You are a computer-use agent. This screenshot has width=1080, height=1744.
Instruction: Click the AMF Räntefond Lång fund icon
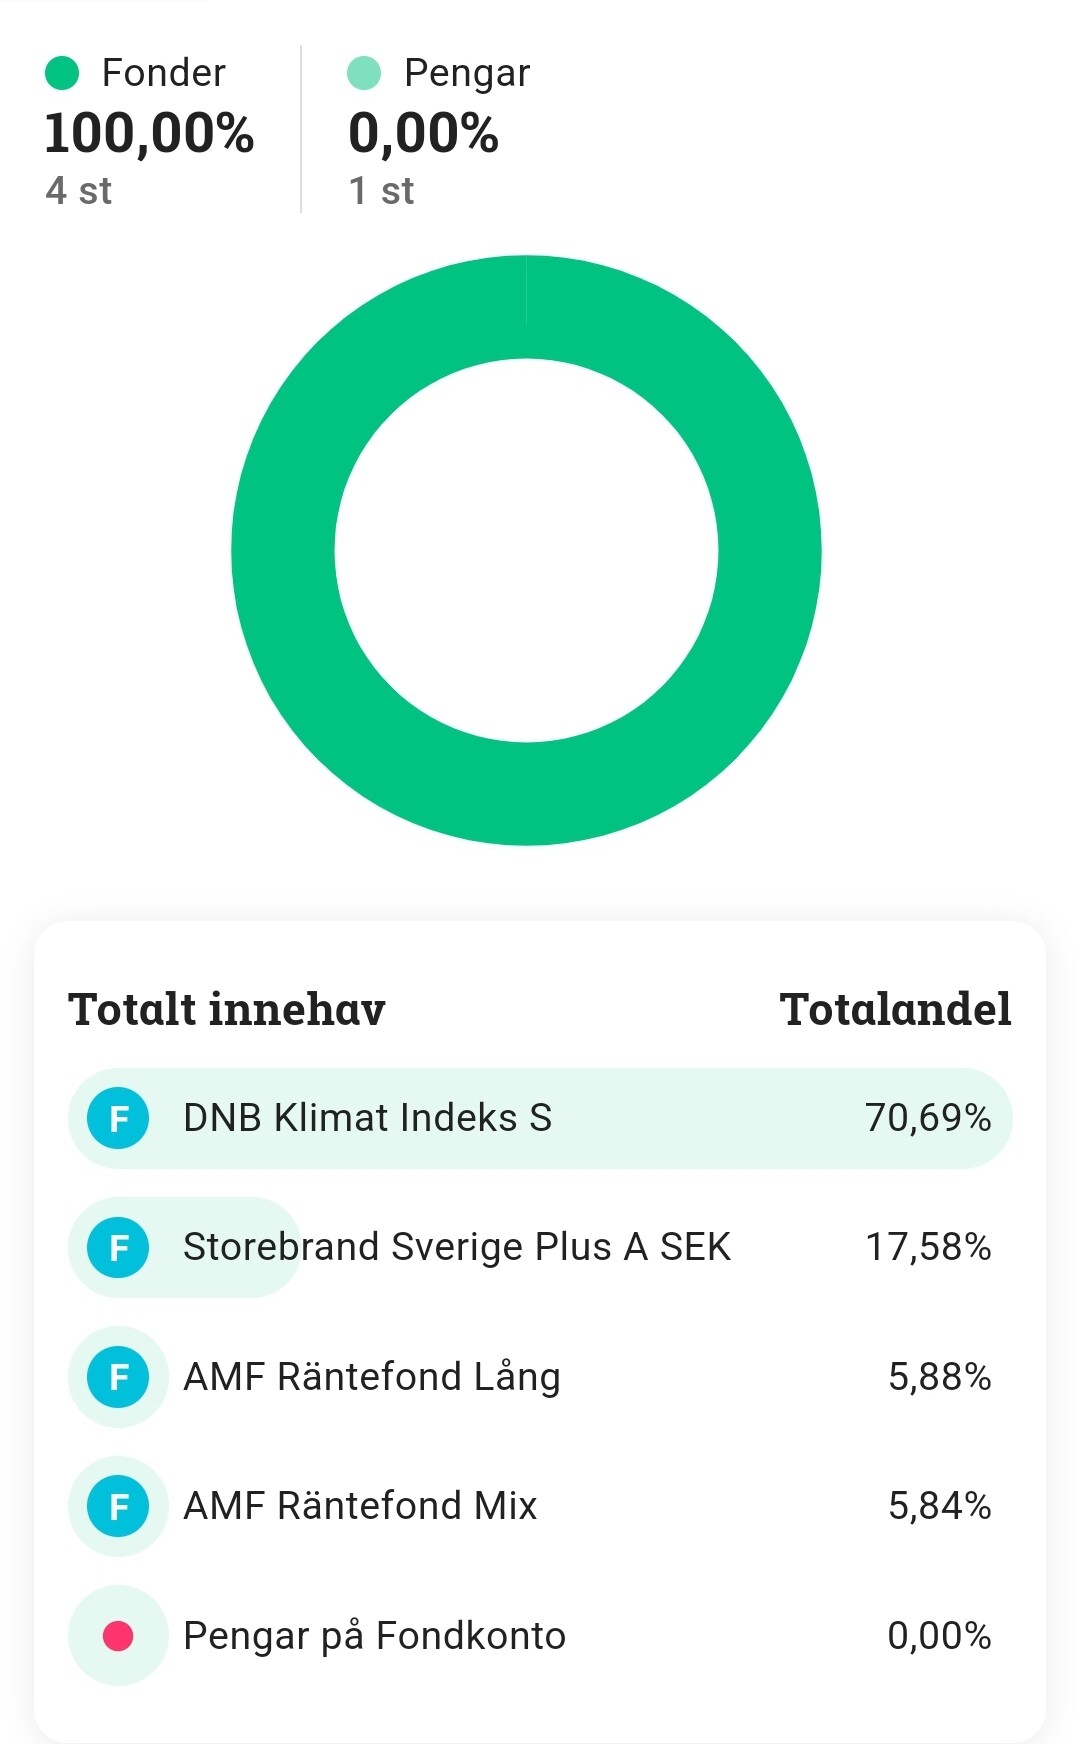pyautogui.click(x=118, y=1377)
